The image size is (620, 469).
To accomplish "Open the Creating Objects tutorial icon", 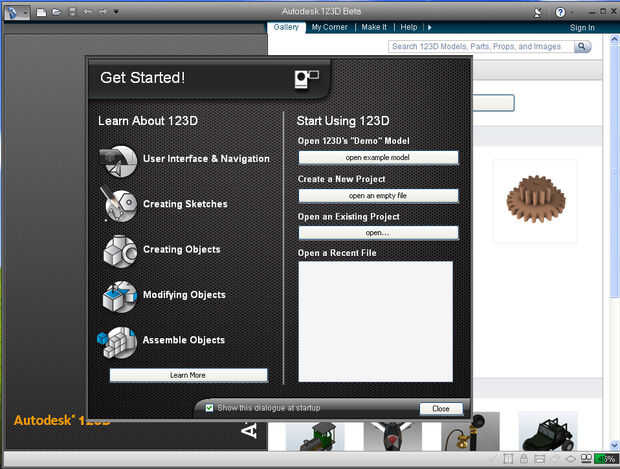I will click(120, 252).
